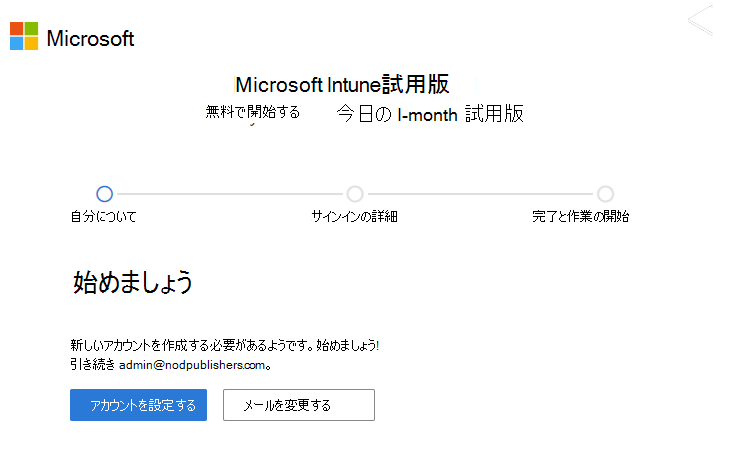Viewport: 733px width, 474px height.
Task: Click the 今日の 1-month 試用版 text
Action: pos(429,114)
